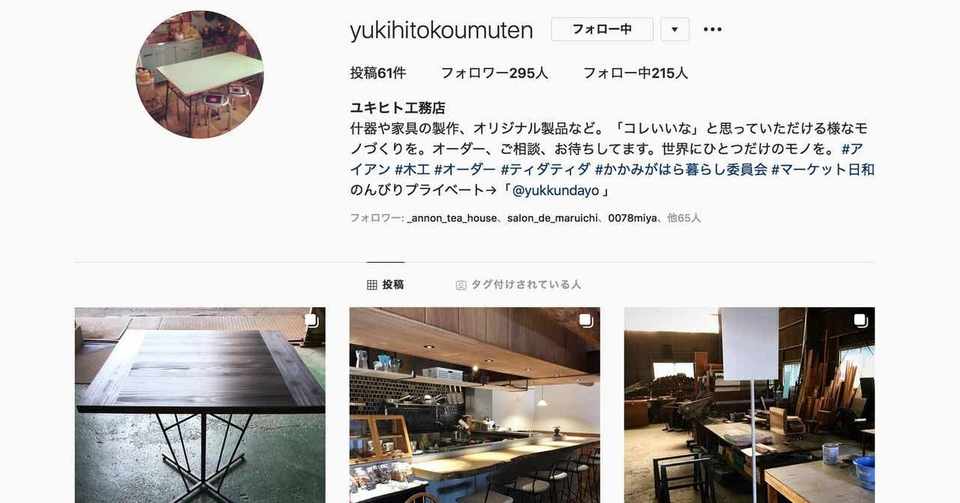Open hashtag #木工
Viewport: 960px width, 503px height.
click(x=412, y=170)
